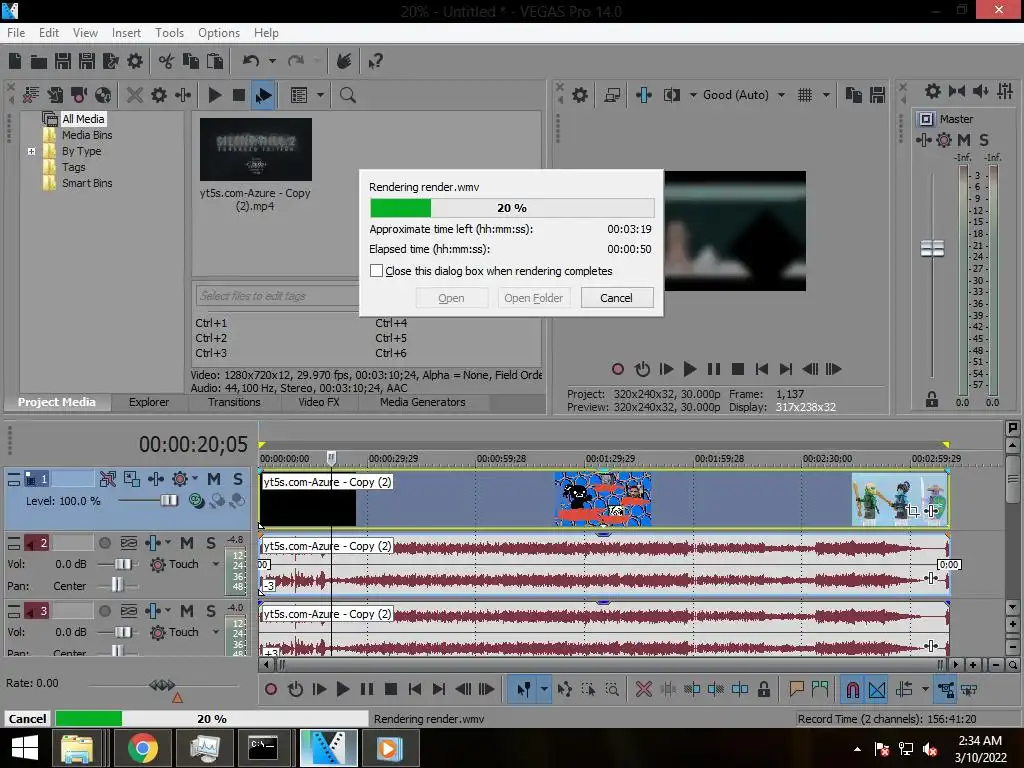Click the Cut scissors icon
The image size is (1024, 768).
tap(167, 61)
